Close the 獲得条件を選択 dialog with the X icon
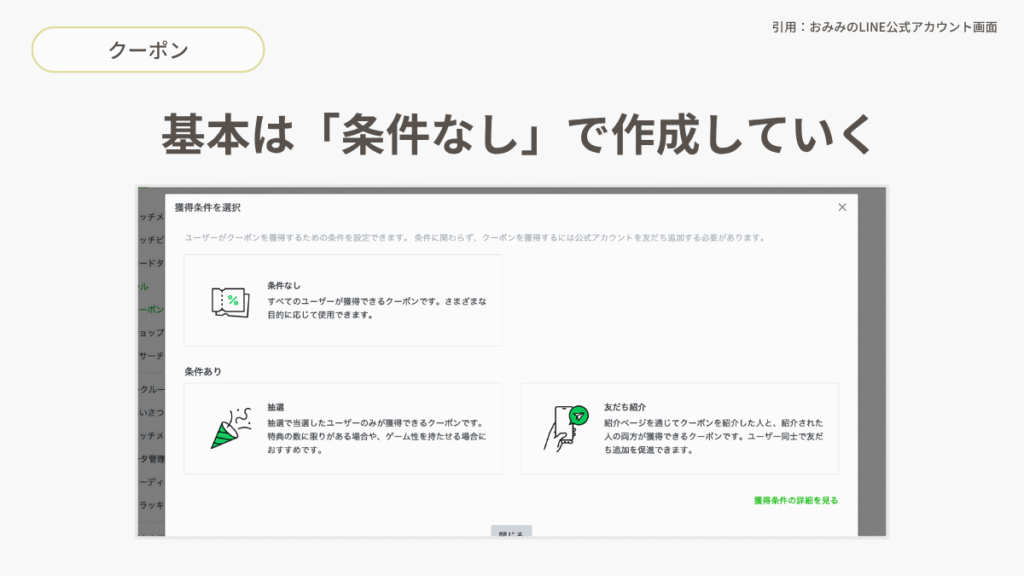This screenshot has height=576, width=1024. [x=842, y=207]
